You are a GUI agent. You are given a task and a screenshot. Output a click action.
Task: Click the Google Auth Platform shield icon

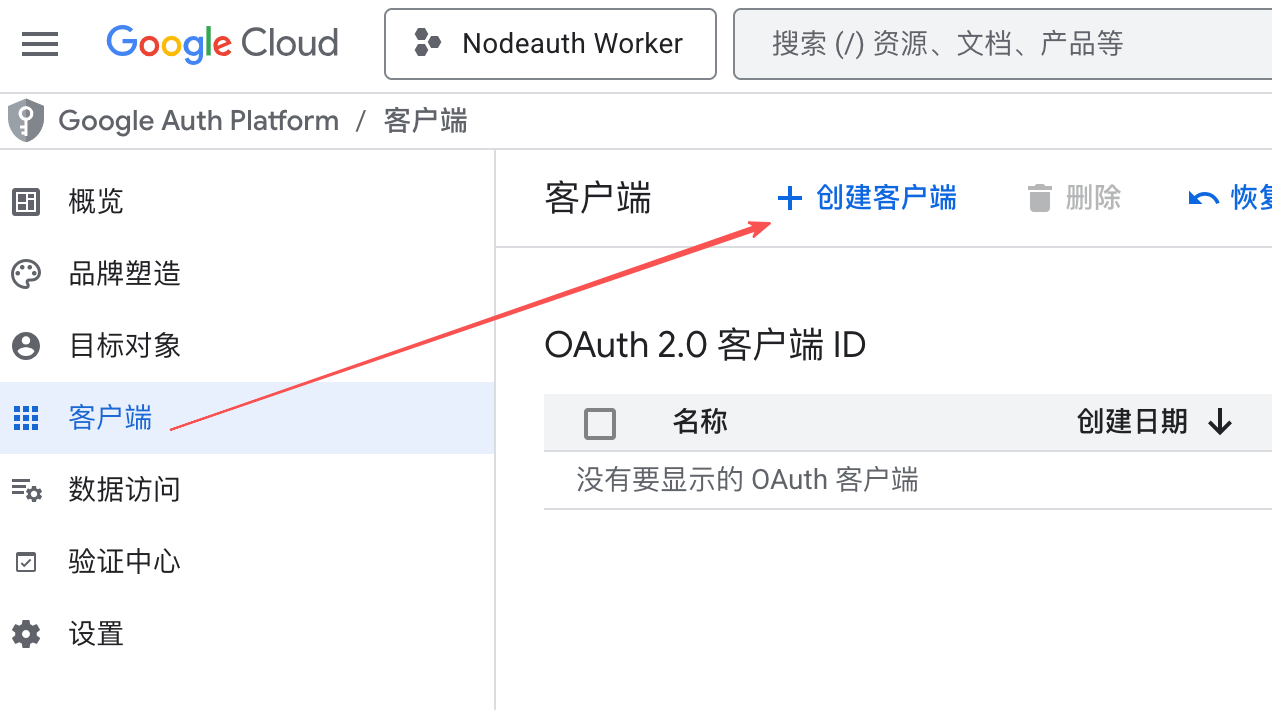tap(26, 121)
